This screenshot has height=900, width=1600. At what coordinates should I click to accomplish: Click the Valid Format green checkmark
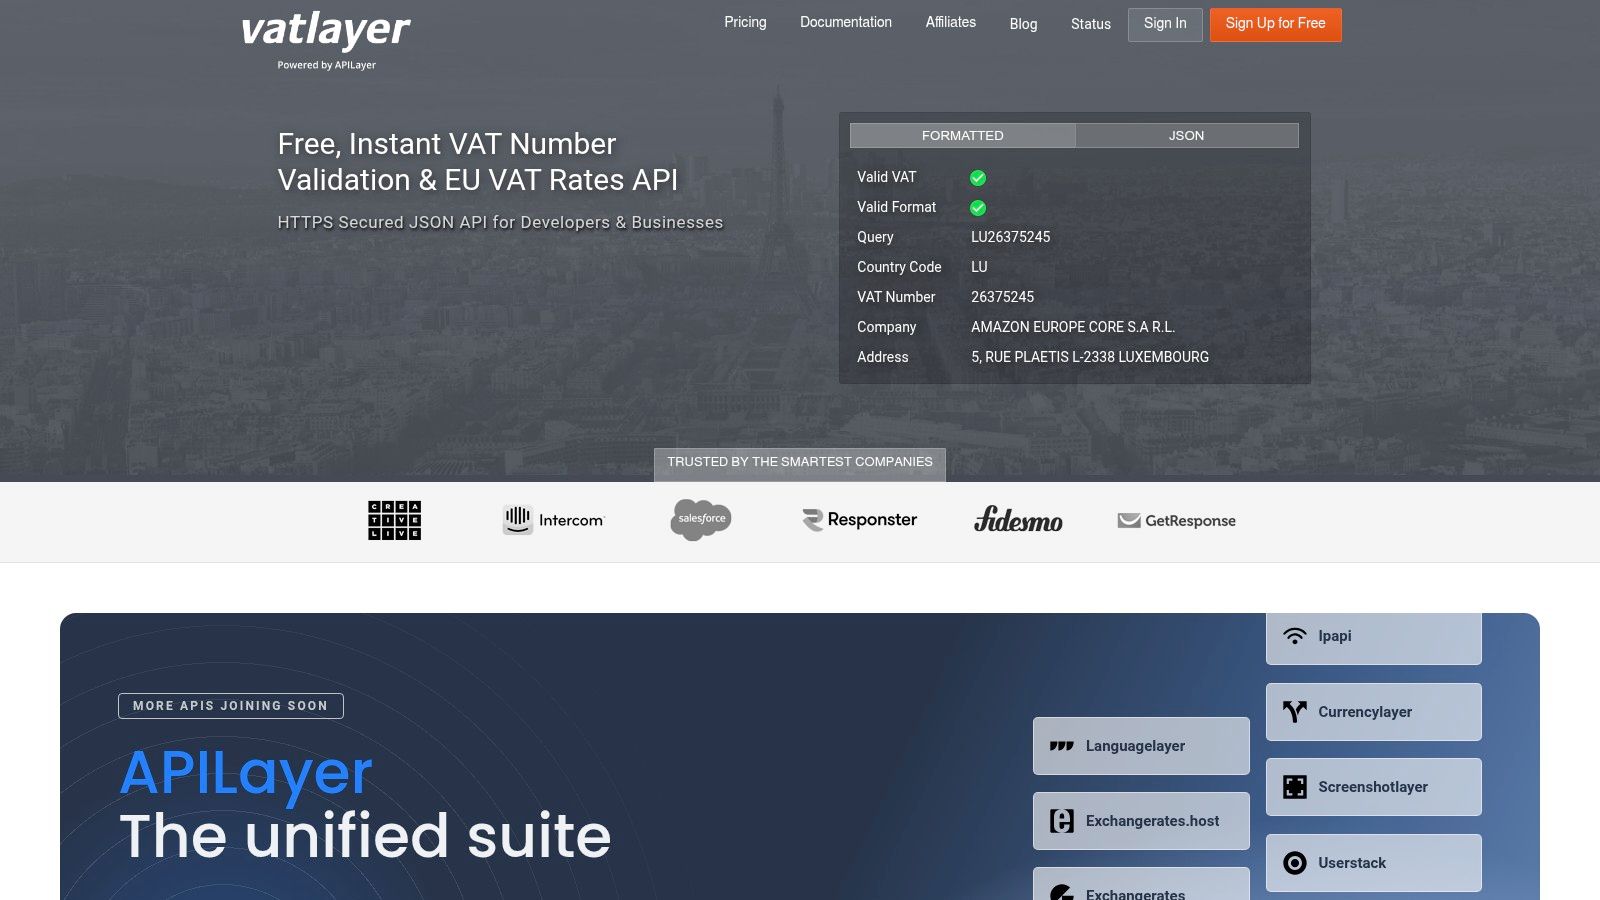tap(978, 208)
